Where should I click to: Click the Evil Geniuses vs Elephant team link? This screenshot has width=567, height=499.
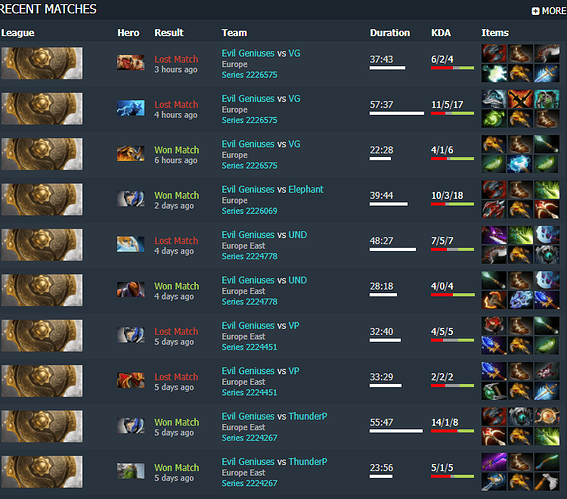[273, 189]
